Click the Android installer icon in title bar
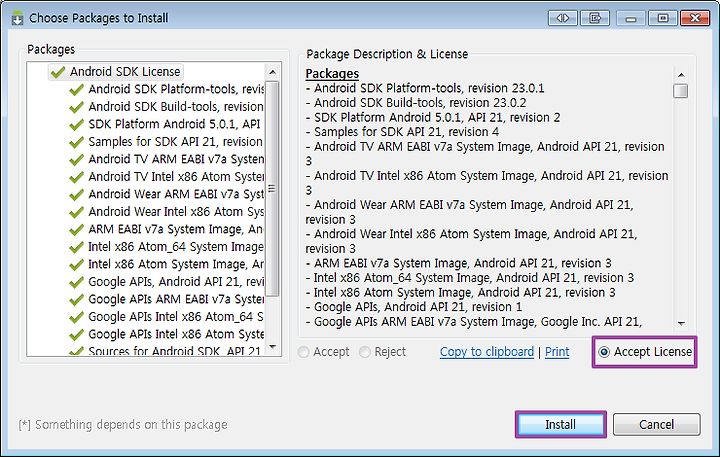720x457 pixels. 17,18
